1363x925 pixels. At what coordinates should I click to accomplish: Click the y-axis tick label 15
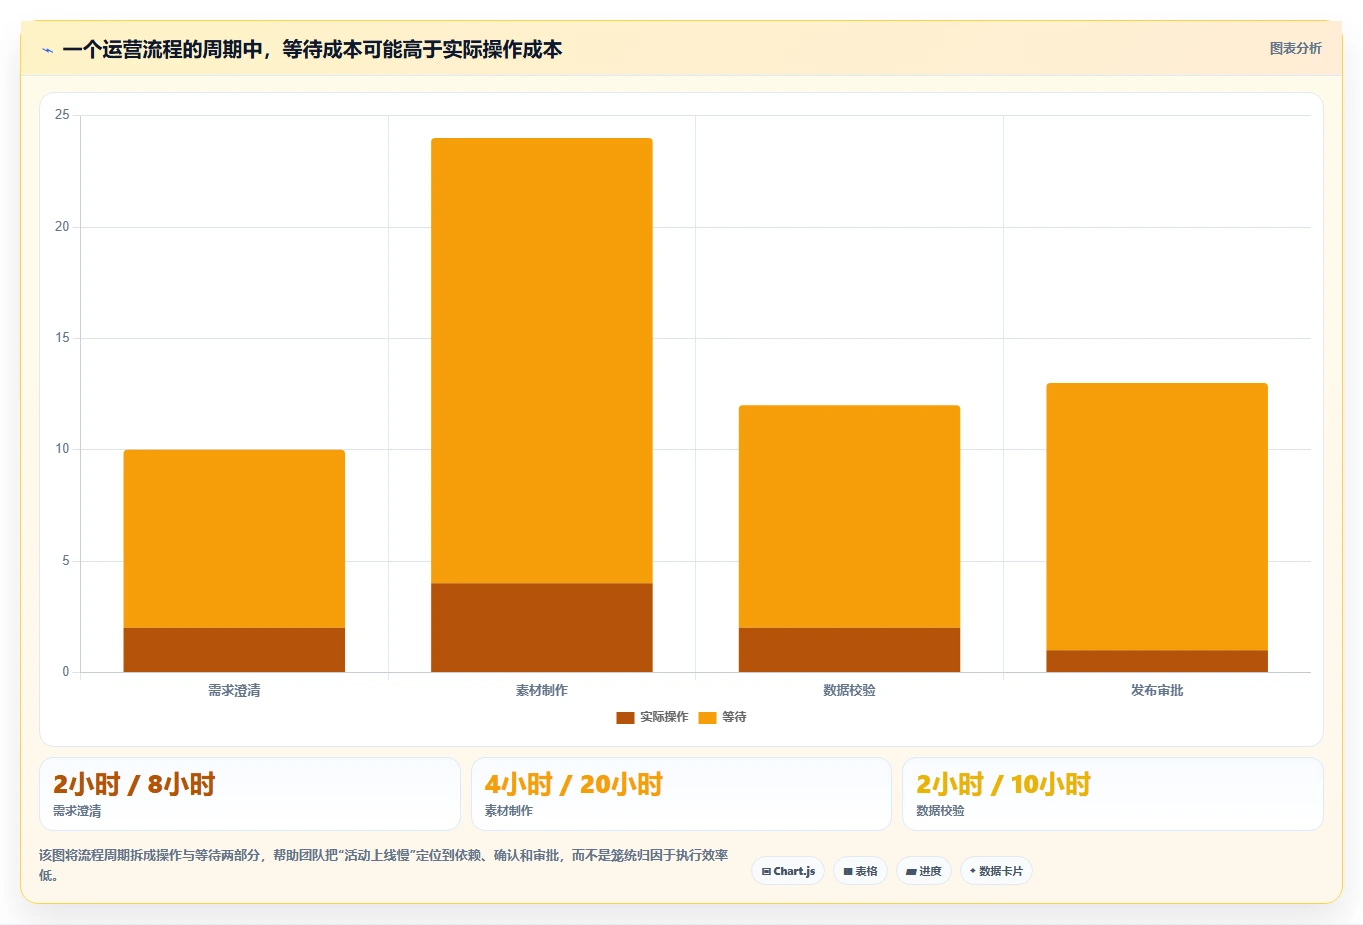click(62, 338)
